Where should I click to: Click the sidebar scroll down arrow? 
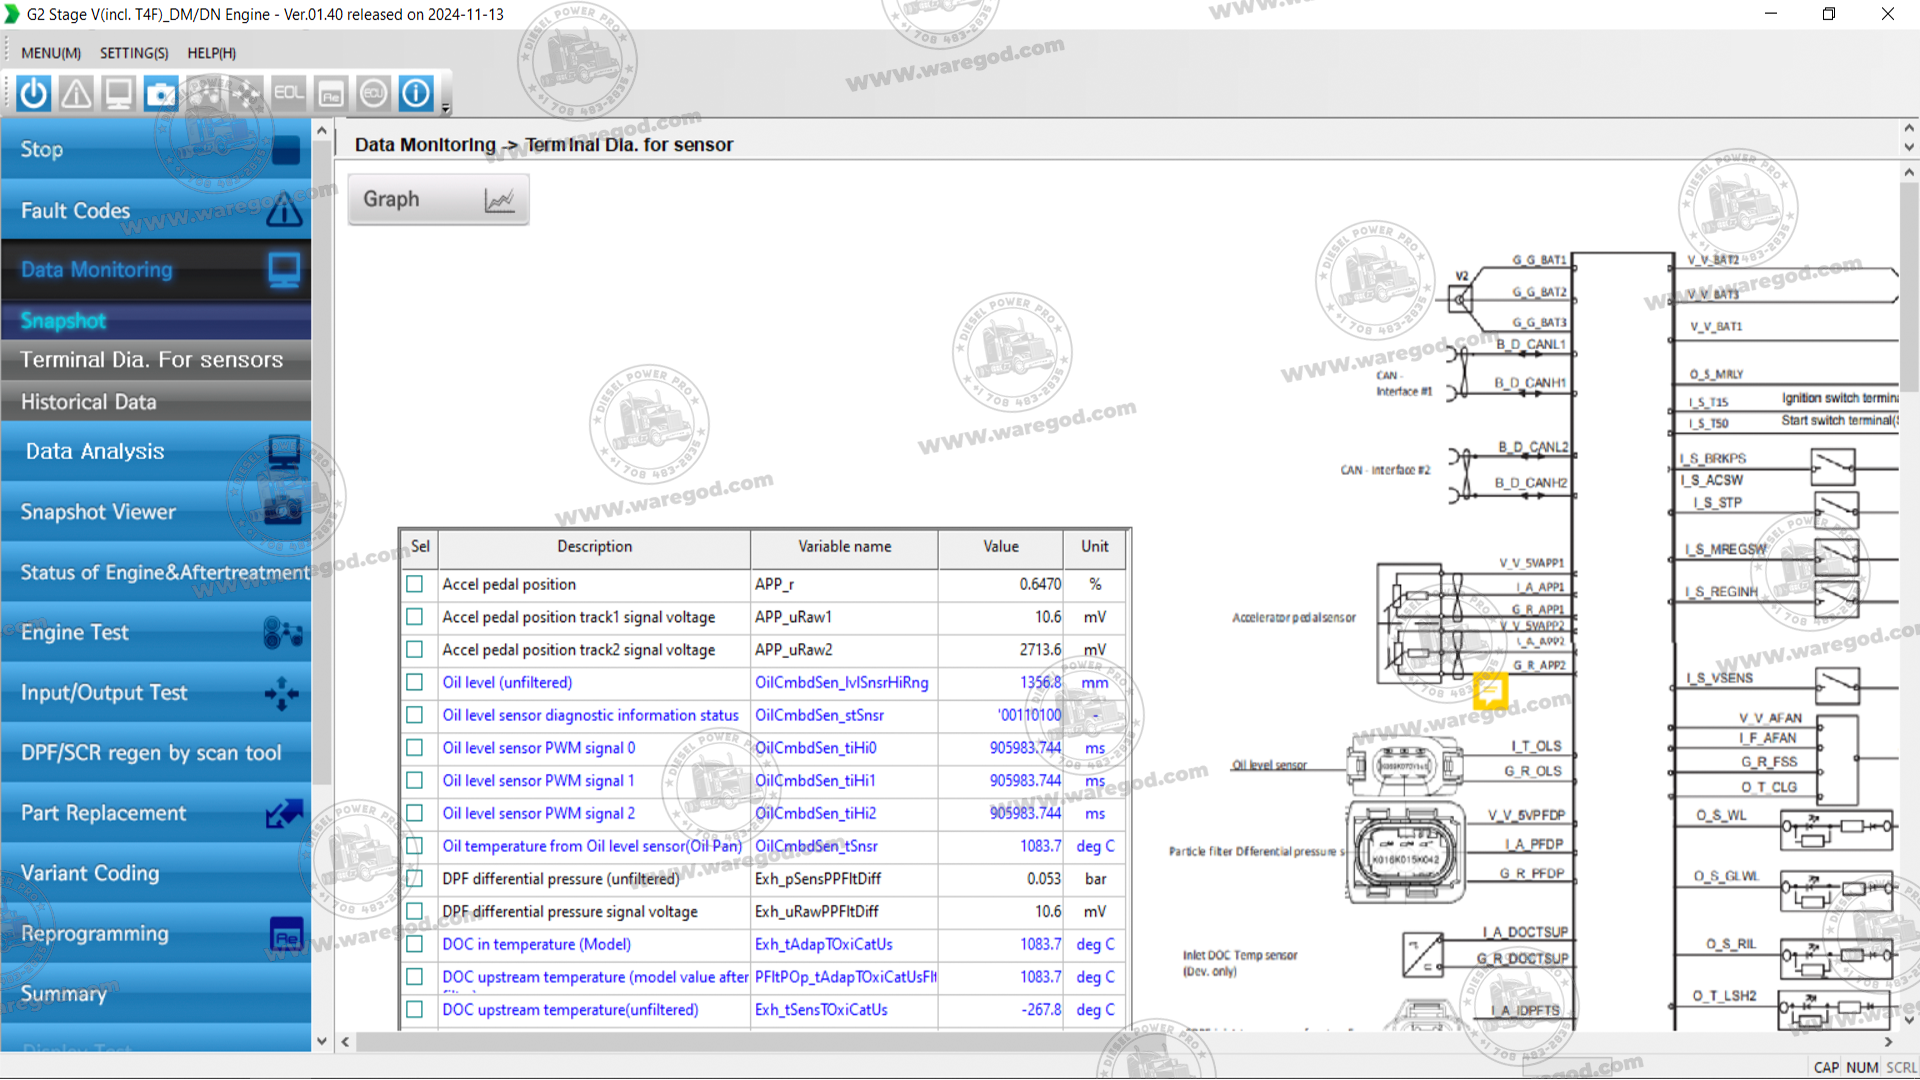tap(321, 1041)
